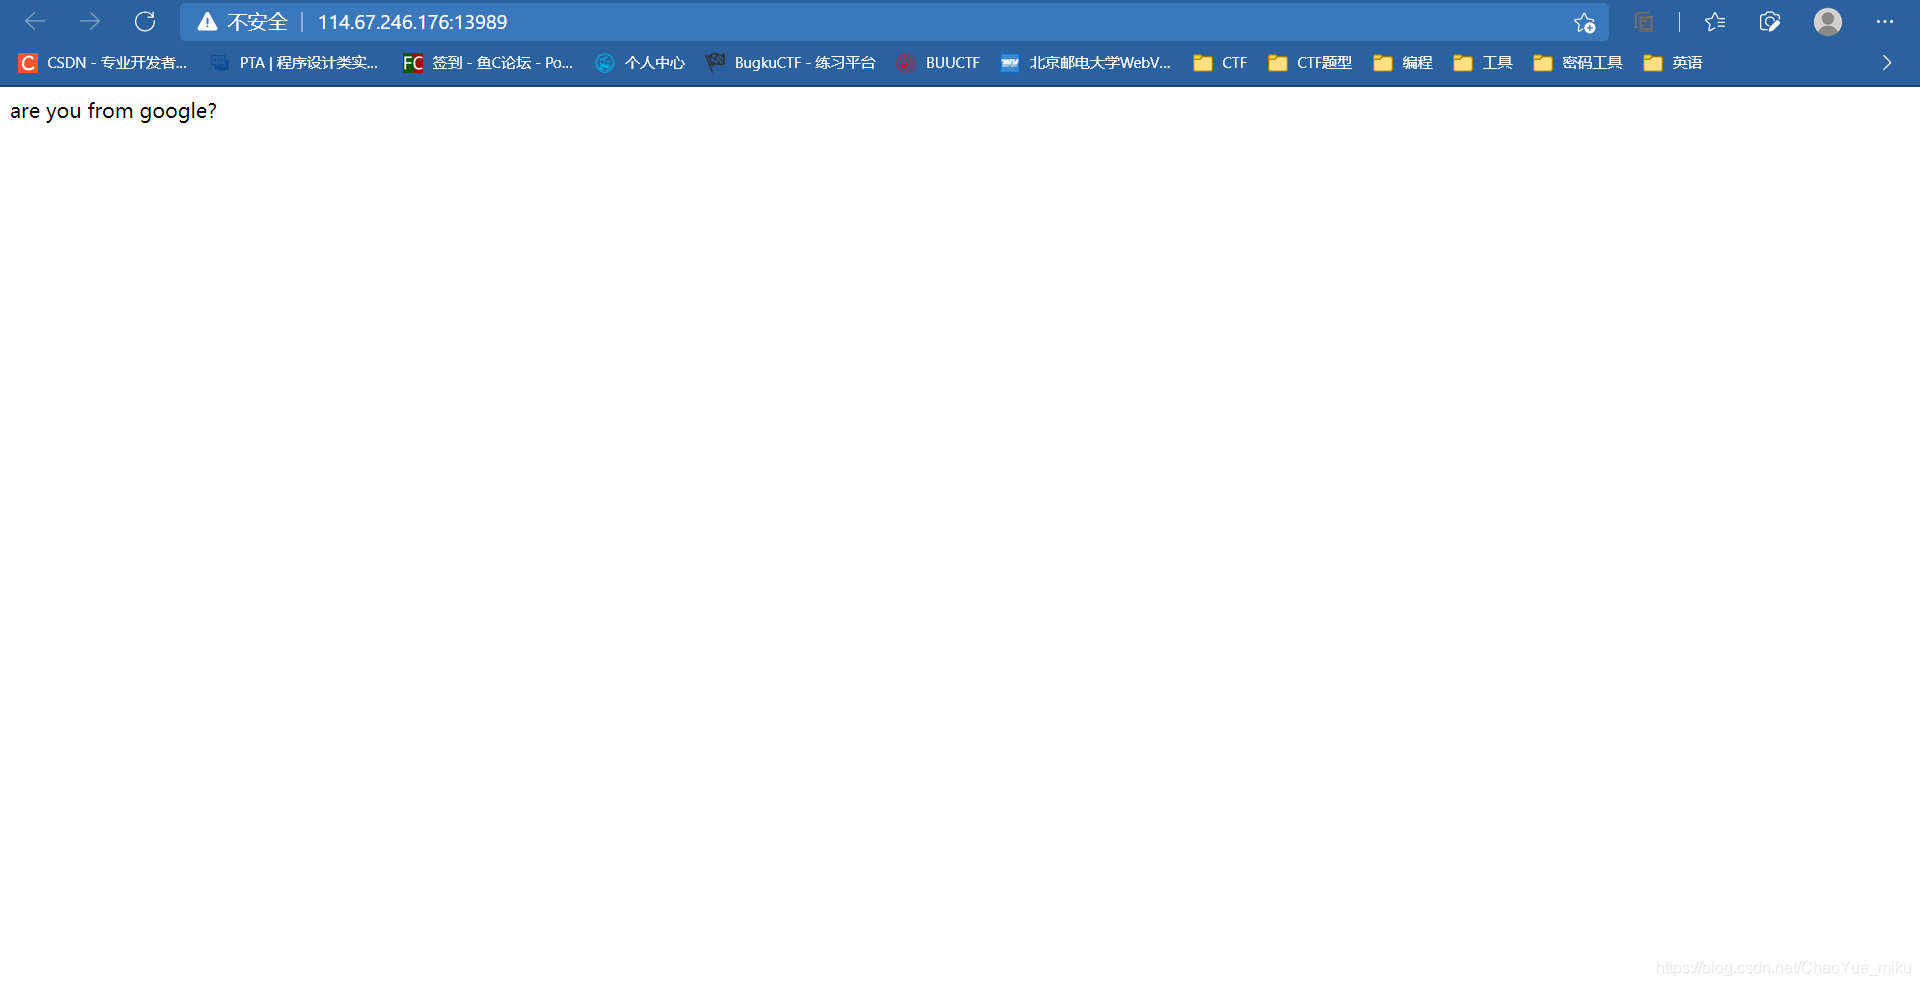Click the browser back arrow
The width and height of the screenshot is (1920, 986).
35,21
